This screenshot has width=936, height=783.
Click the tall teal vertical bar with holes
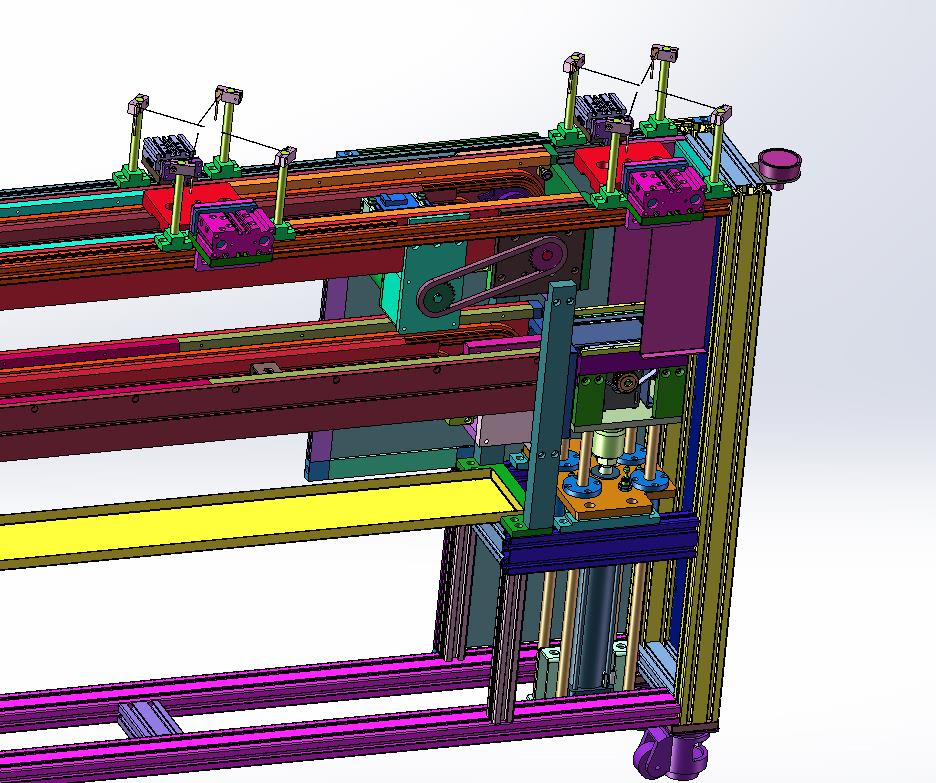[x=549, y=406]
